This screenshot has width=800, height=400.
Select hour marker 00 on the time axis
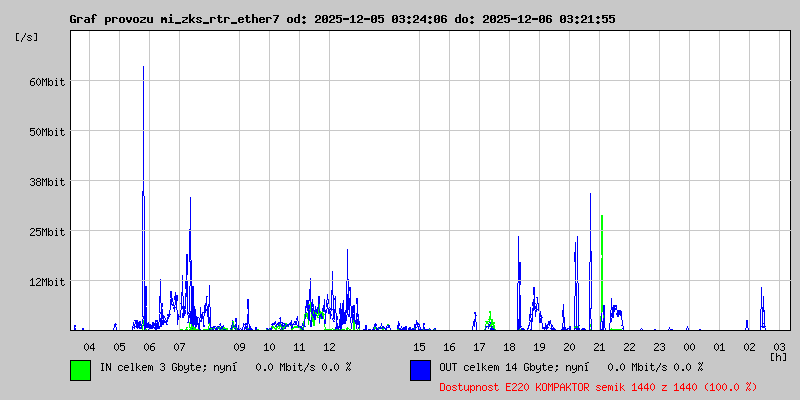[x=689, y=346]
